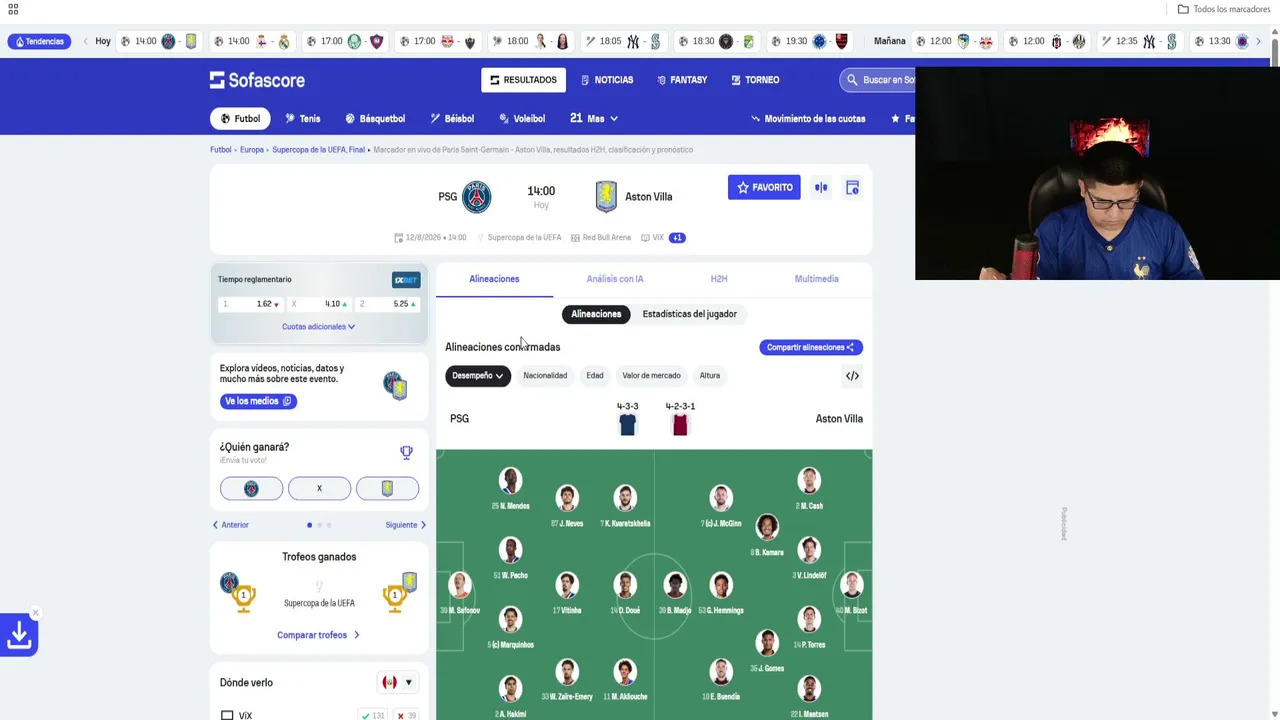The height and width of the screenshot is (720, 1280).
Task: Open B. Kamara player avatar
Action: pos(767,527)
